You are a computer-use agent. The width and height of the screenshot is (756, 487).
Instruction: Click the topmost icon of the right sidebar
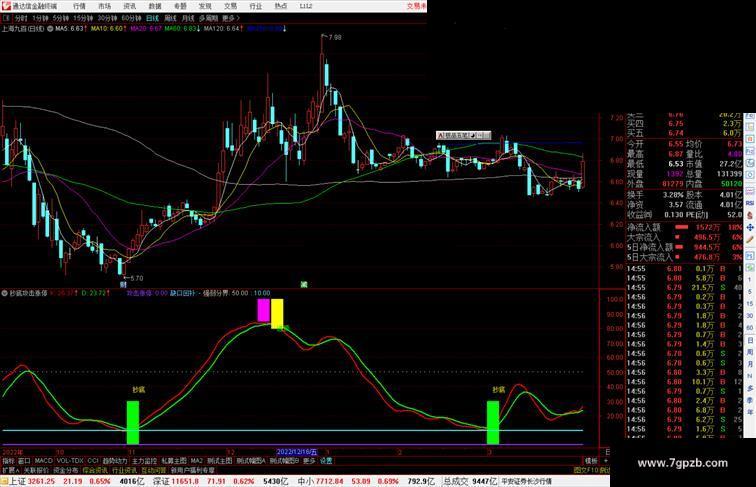tap(750, 116)
